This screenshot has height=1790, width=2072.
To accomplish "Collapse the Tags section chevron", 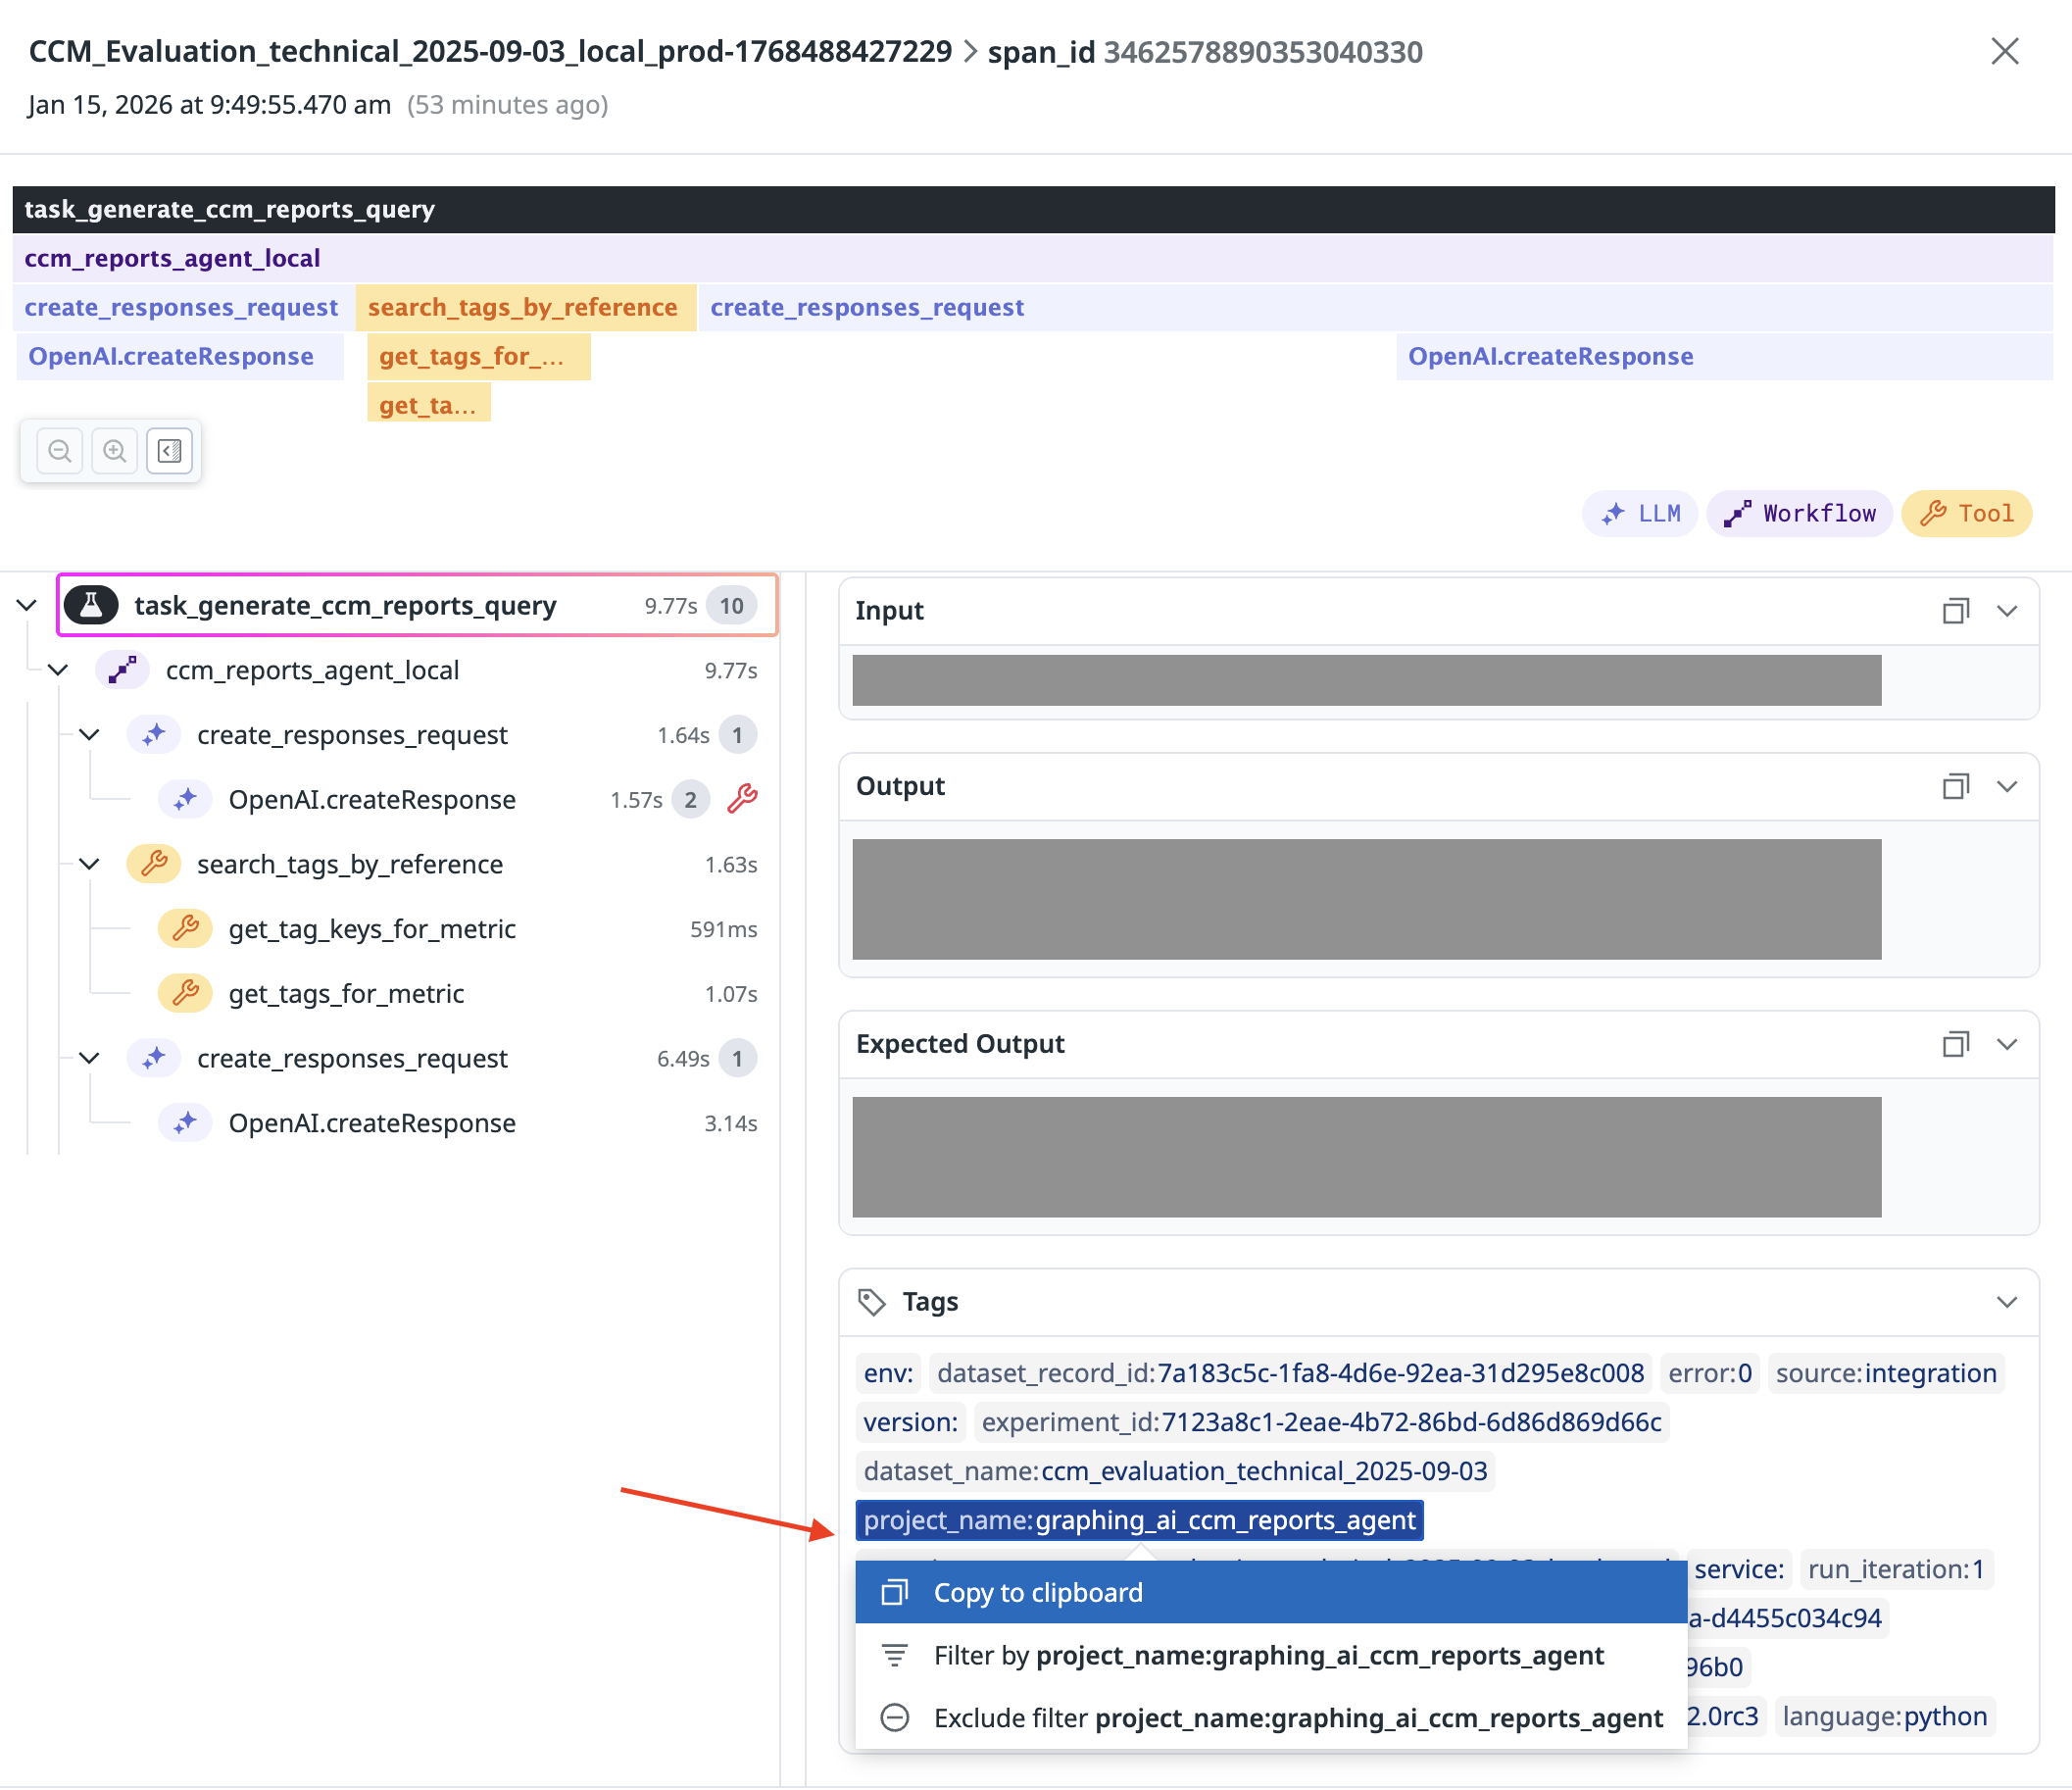I will [x=2006, y=1302].
